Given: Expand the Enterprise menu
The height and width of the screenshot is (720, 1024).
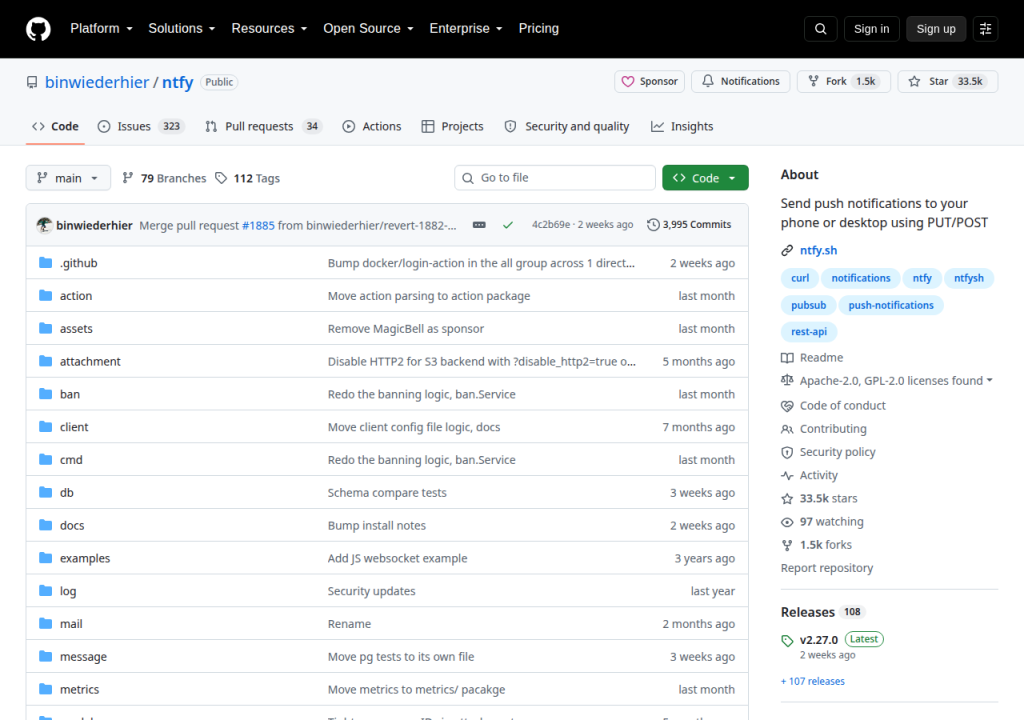Looking at the screenshot, I should tap(466, 29).
